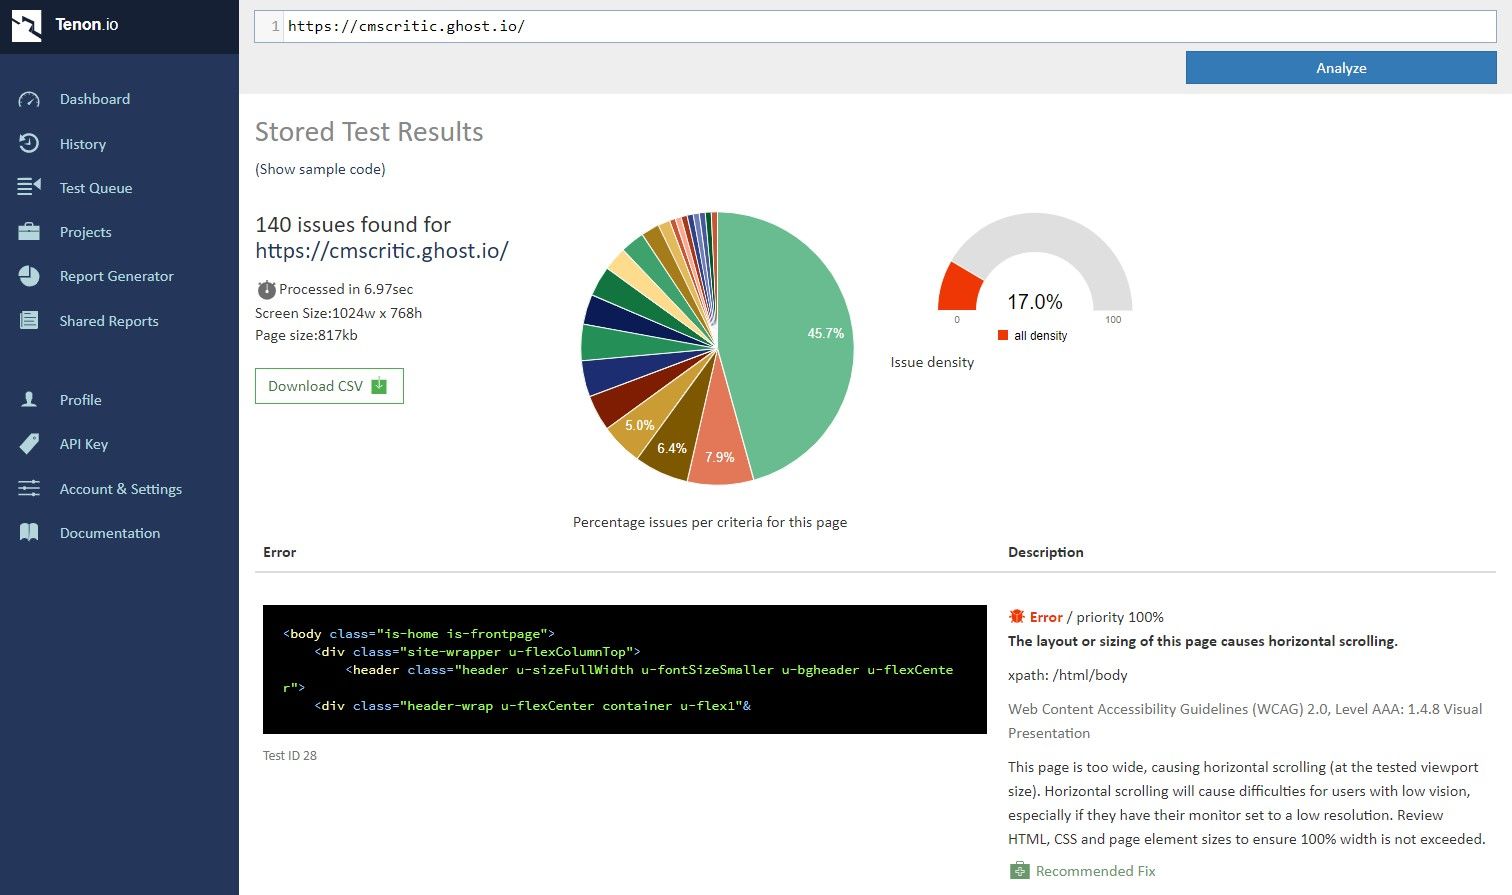Click the Page size:817kb text

coord(306,335)
